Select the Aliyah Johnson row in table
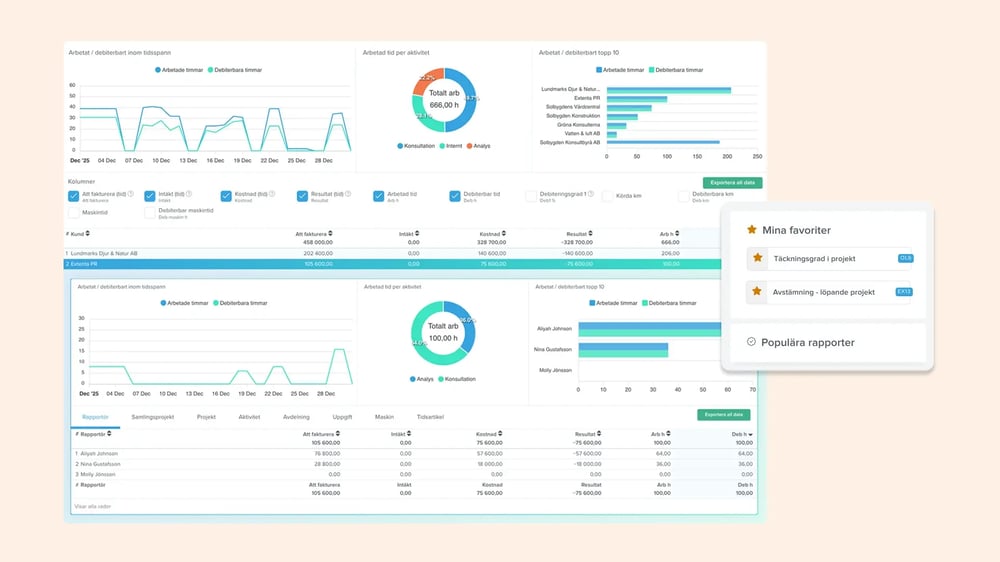Screen dimensions: 1000x562 100,453
